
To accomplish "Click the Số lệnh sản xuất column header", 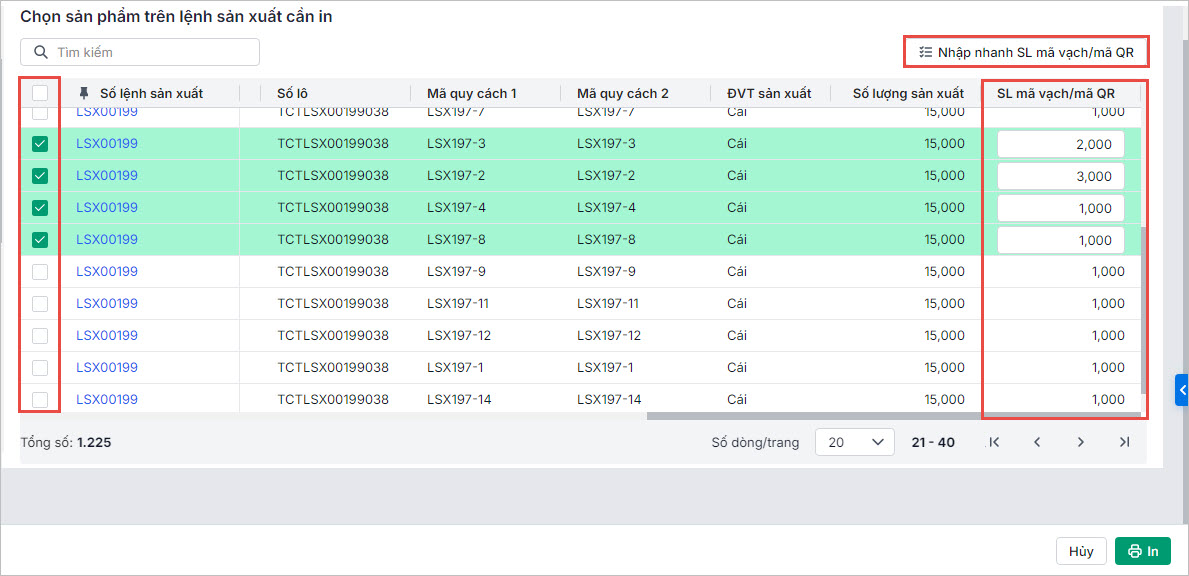I will pyautogui.click(x=151, y=93).
